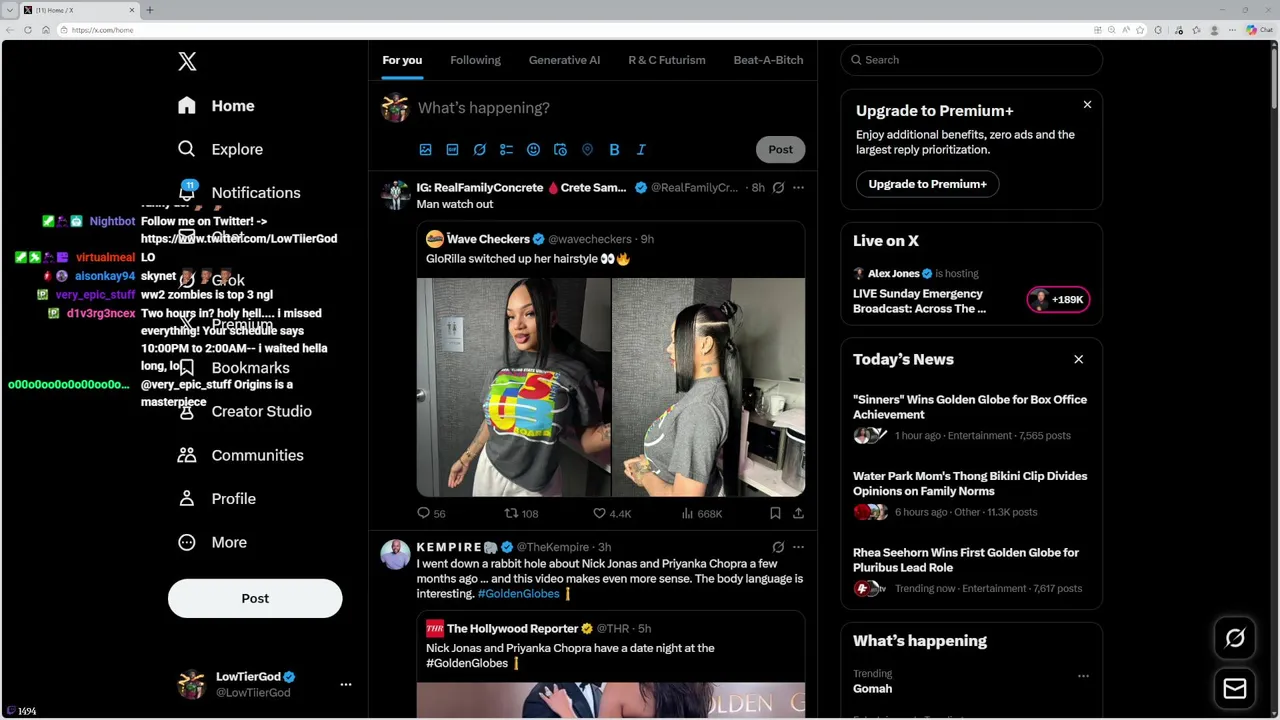
Task: Click the Search field
Action: (x=971, y=60)
